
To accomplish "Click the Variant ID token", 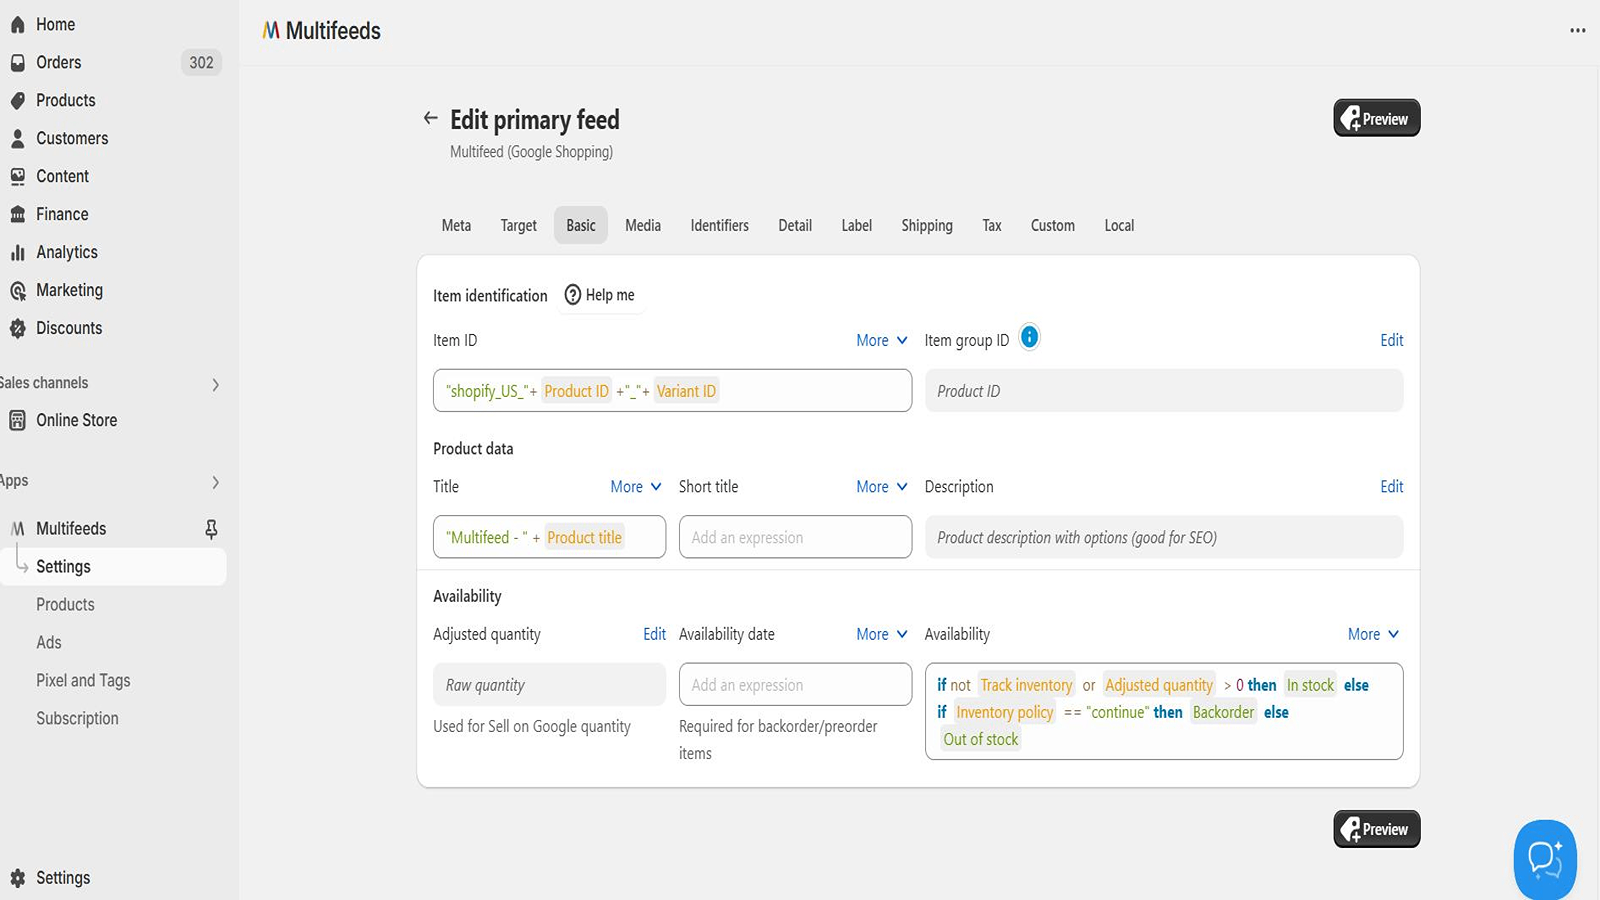I will coord(686,391).
